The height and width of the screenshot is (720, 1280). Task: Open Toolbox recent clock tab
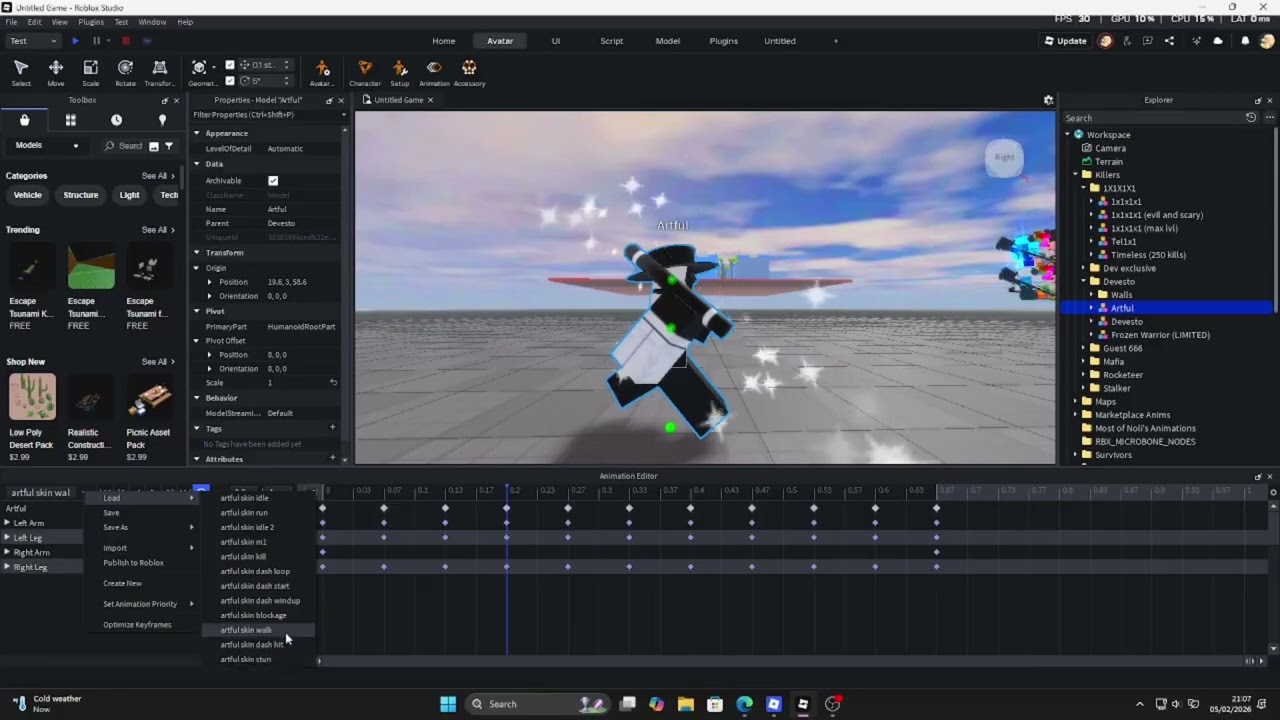116,120
